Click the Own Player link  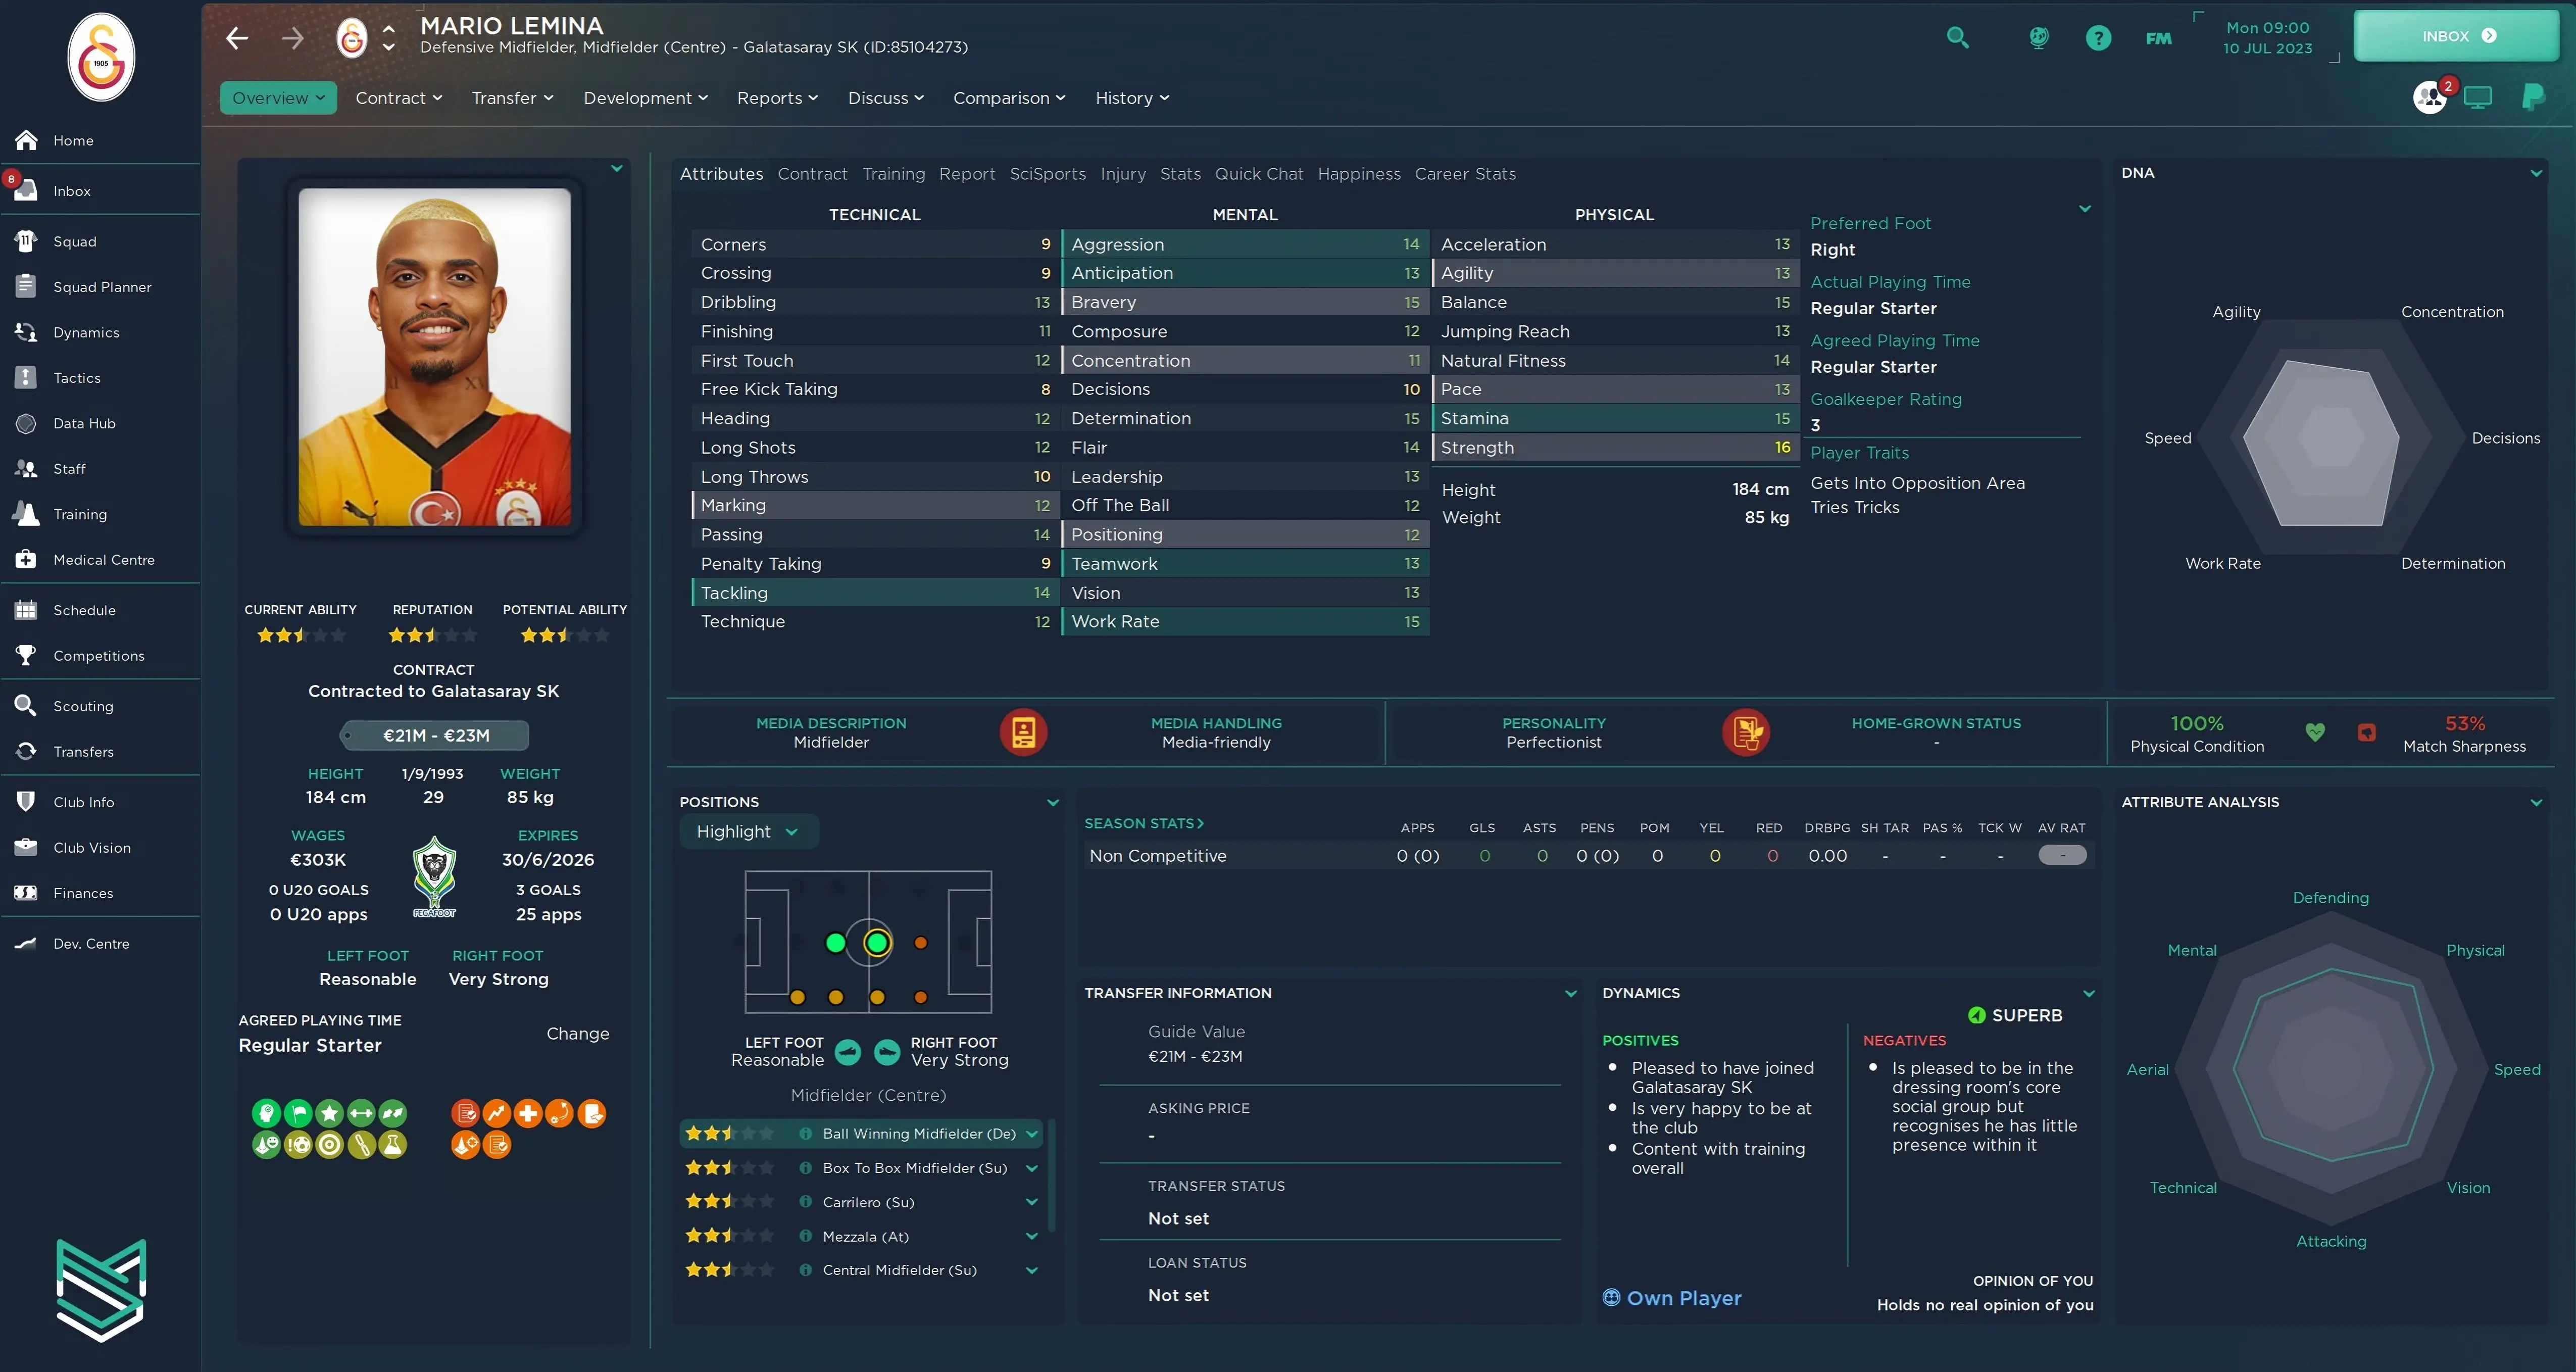[x=1672, y=1298]
